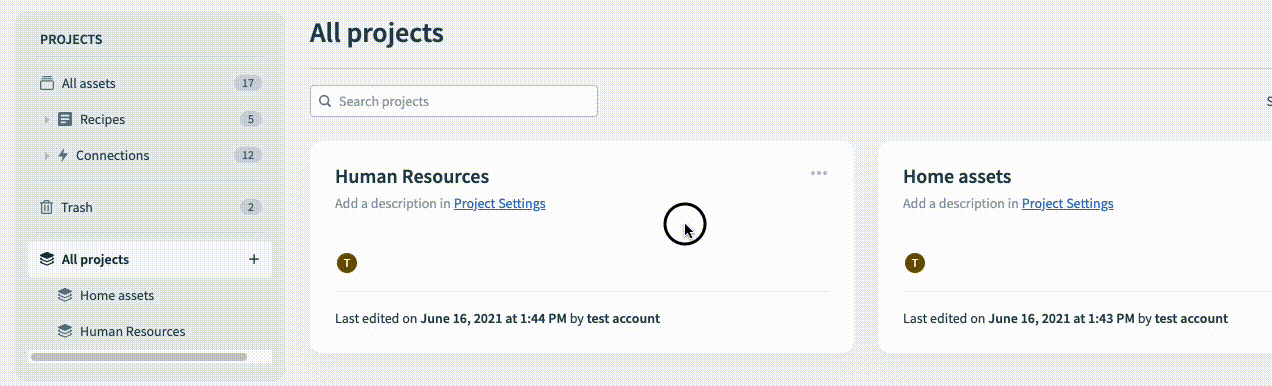Click the Connections lightning bolt icon
Viewport: 1272px width, 386px height.
[63, 155]
